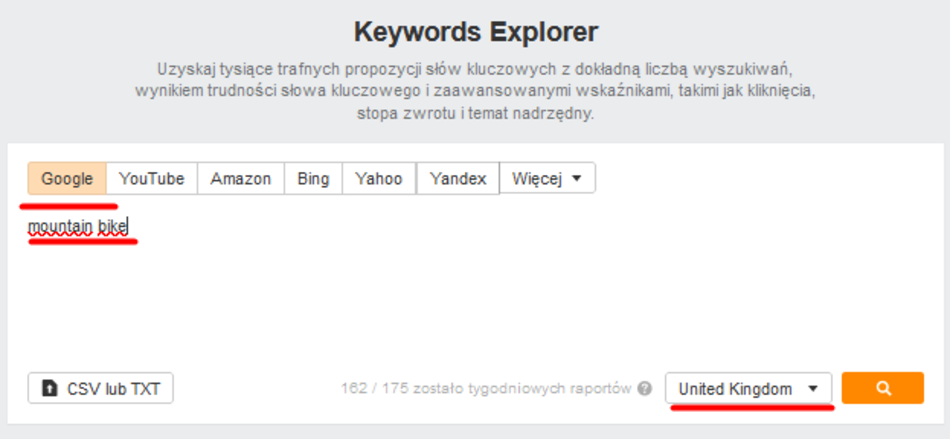Click the arrow next to Więcej
Screen dimensions: 950x439
coord(576,180)
